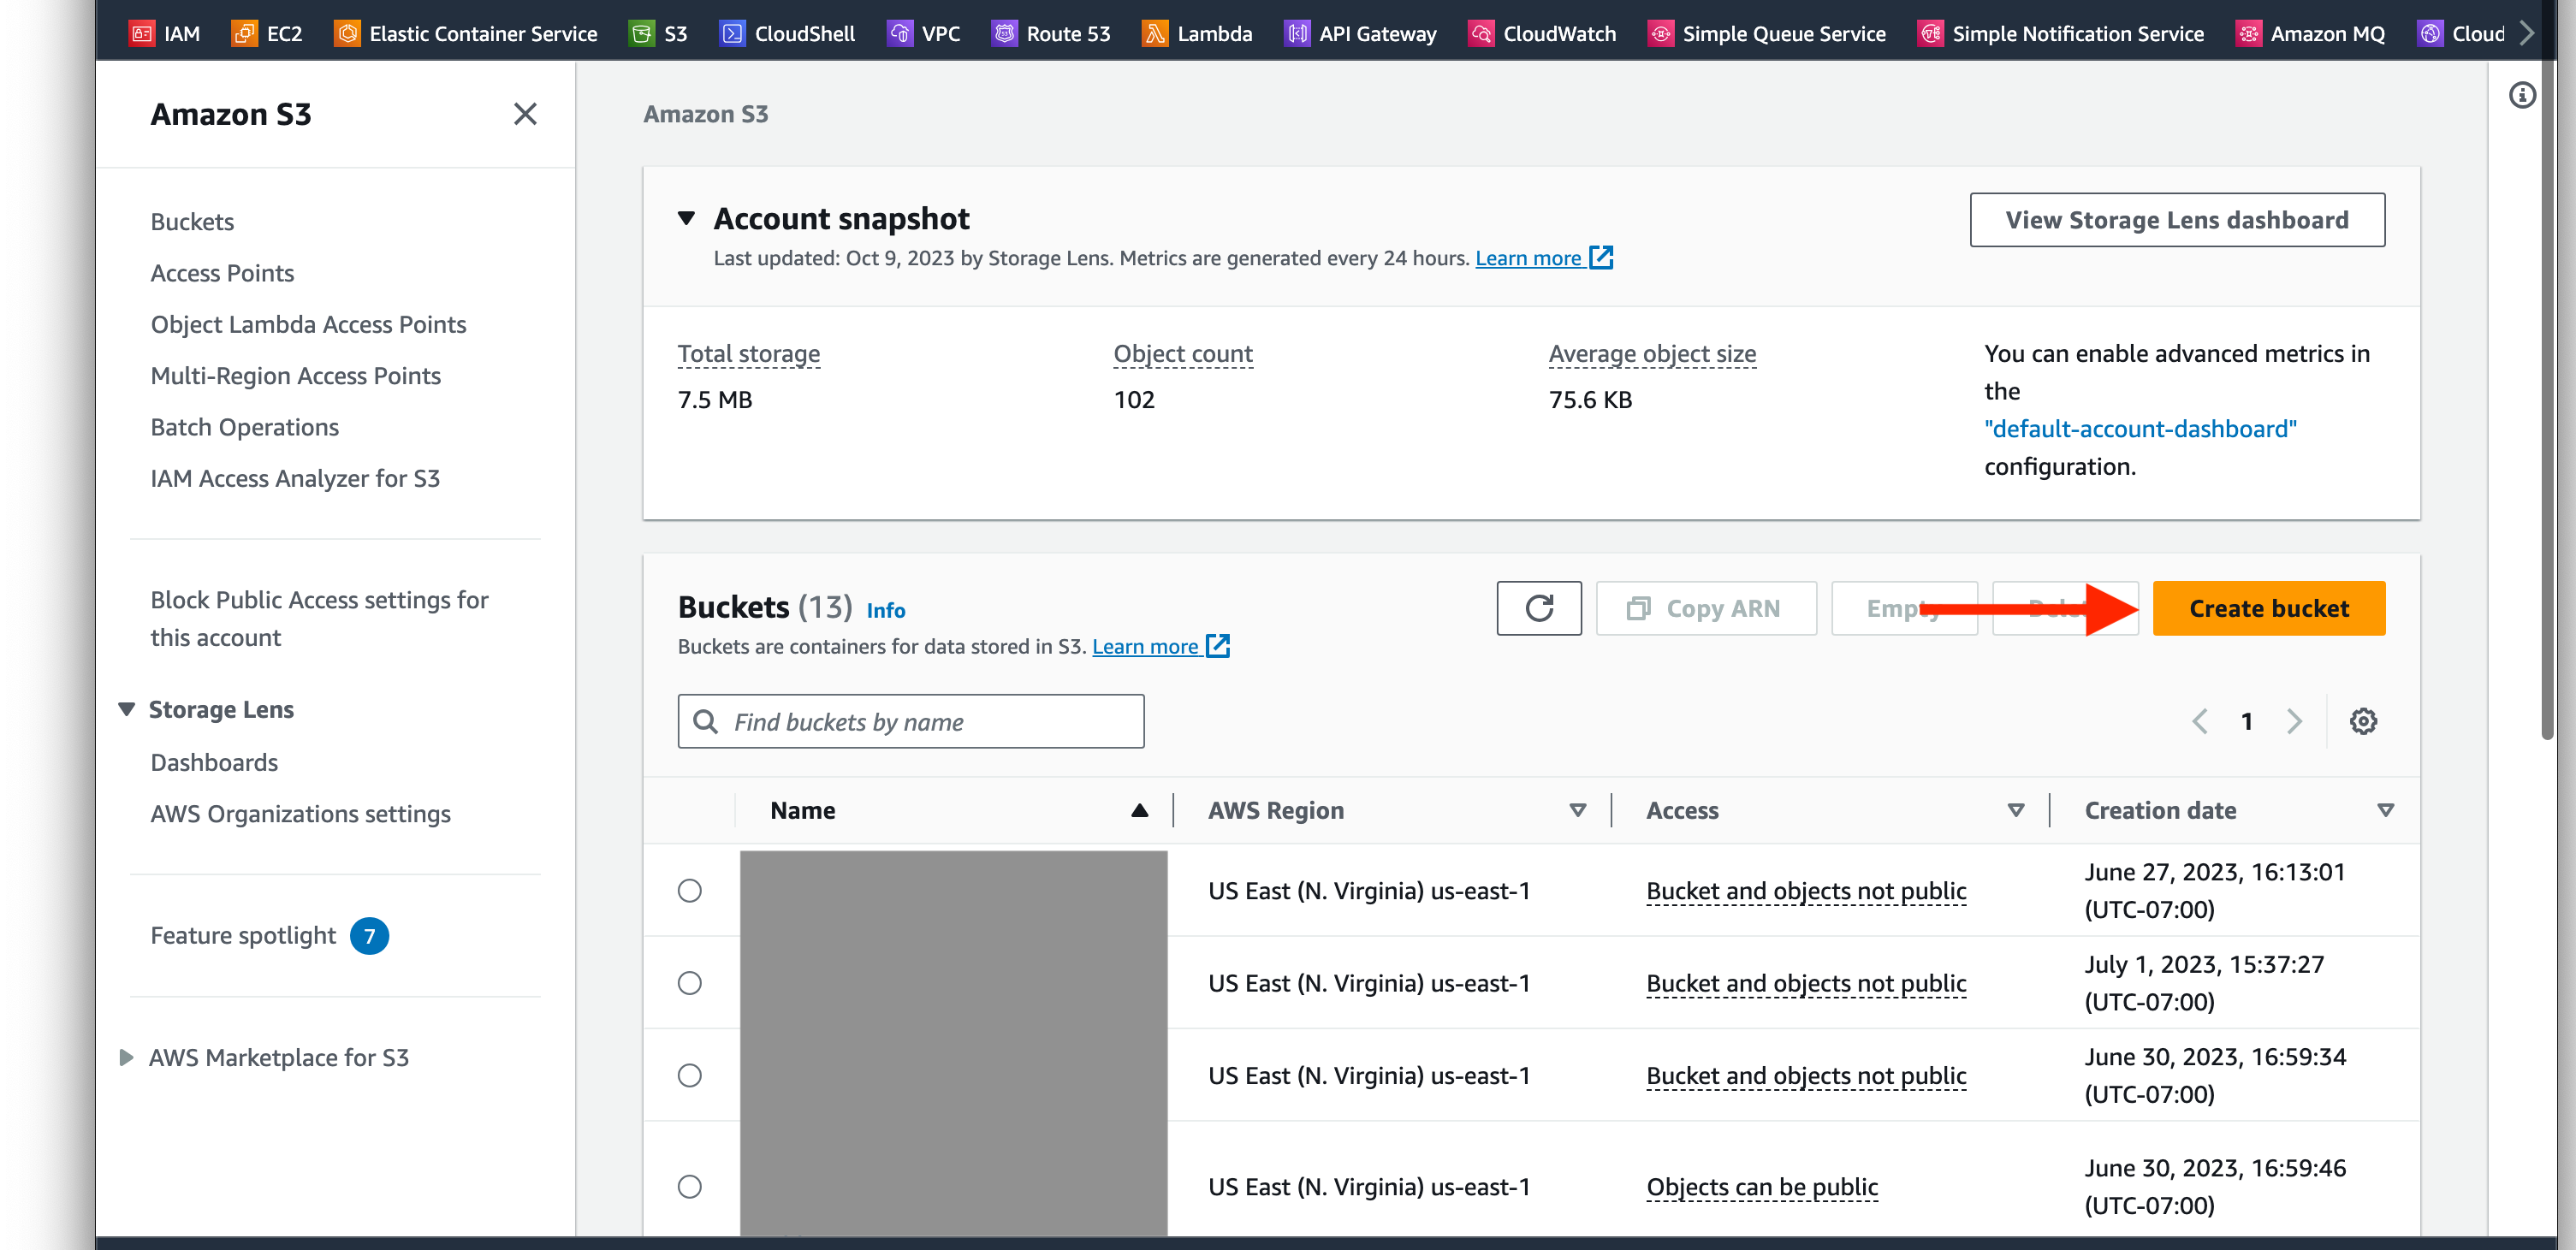Open Batch Operations in the sidebar

coord(244,427)
